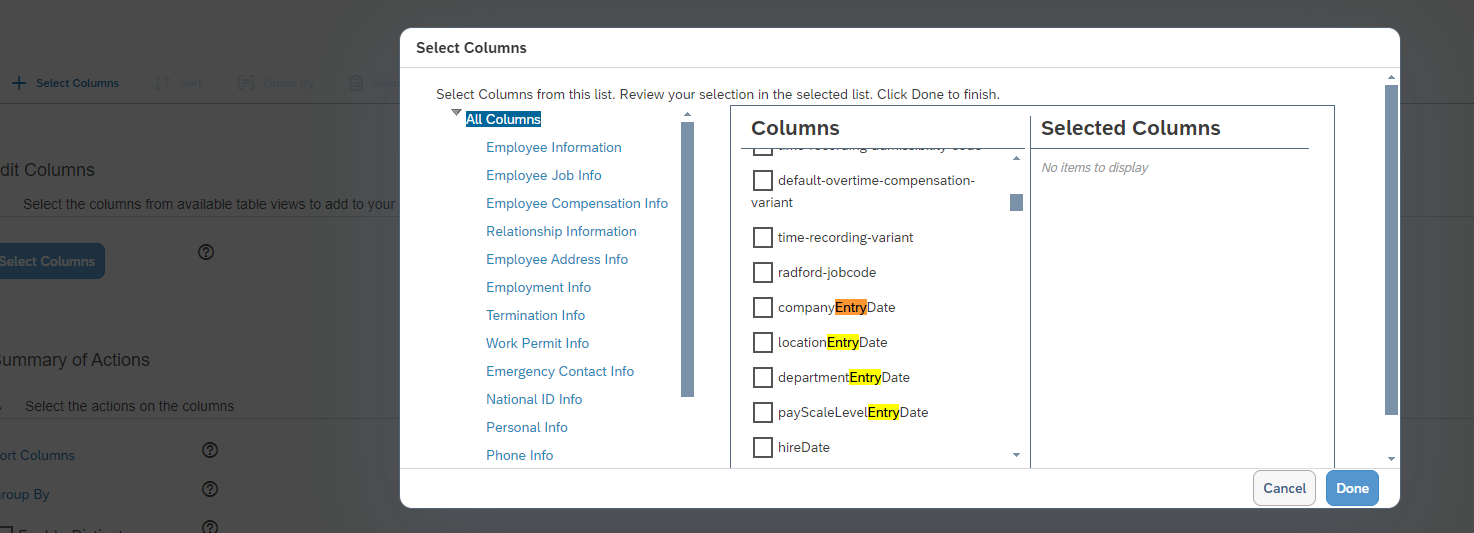
Task: Check the companyEntryDate checkbox
Action: pyautogui.click(x=763, y=307)
